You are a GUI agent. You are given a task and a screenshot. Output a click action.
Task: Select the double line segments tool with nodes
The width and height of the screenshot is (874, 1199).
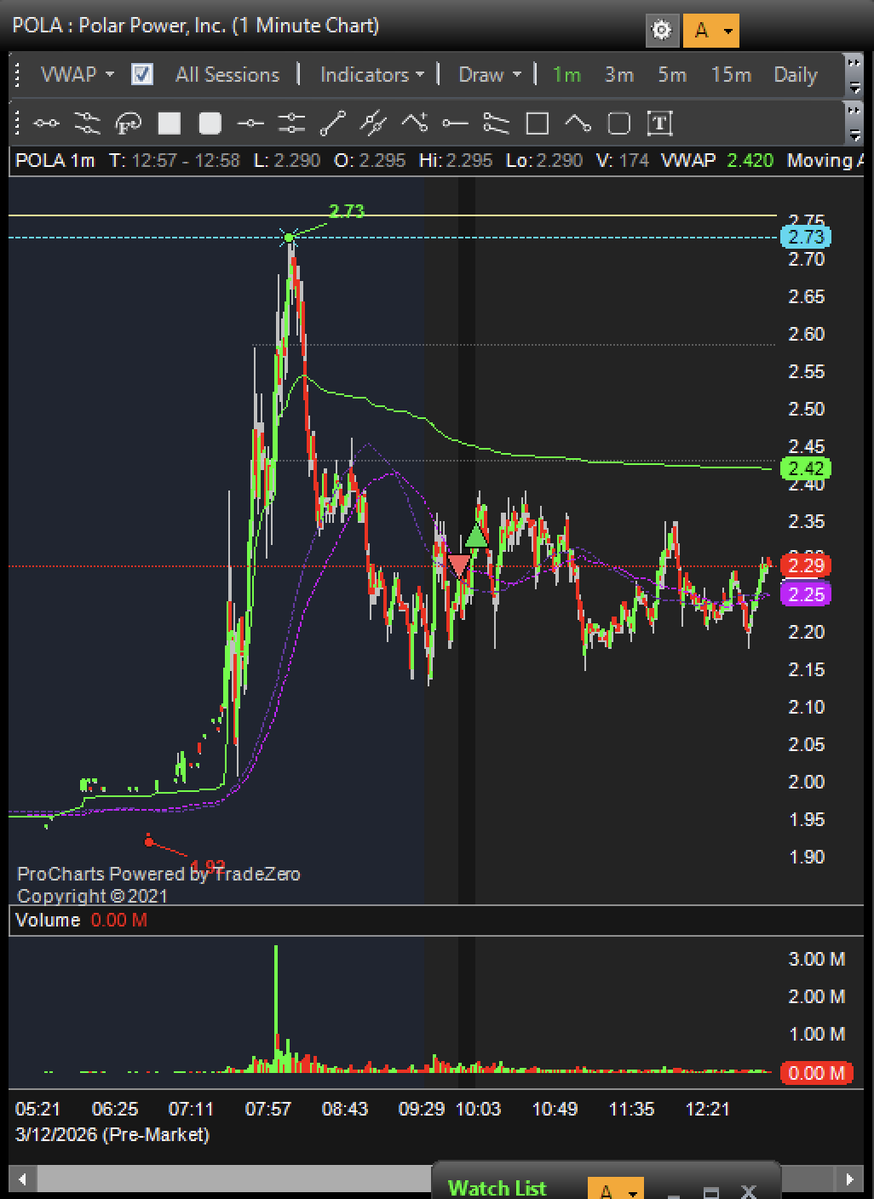pos(87,123)
